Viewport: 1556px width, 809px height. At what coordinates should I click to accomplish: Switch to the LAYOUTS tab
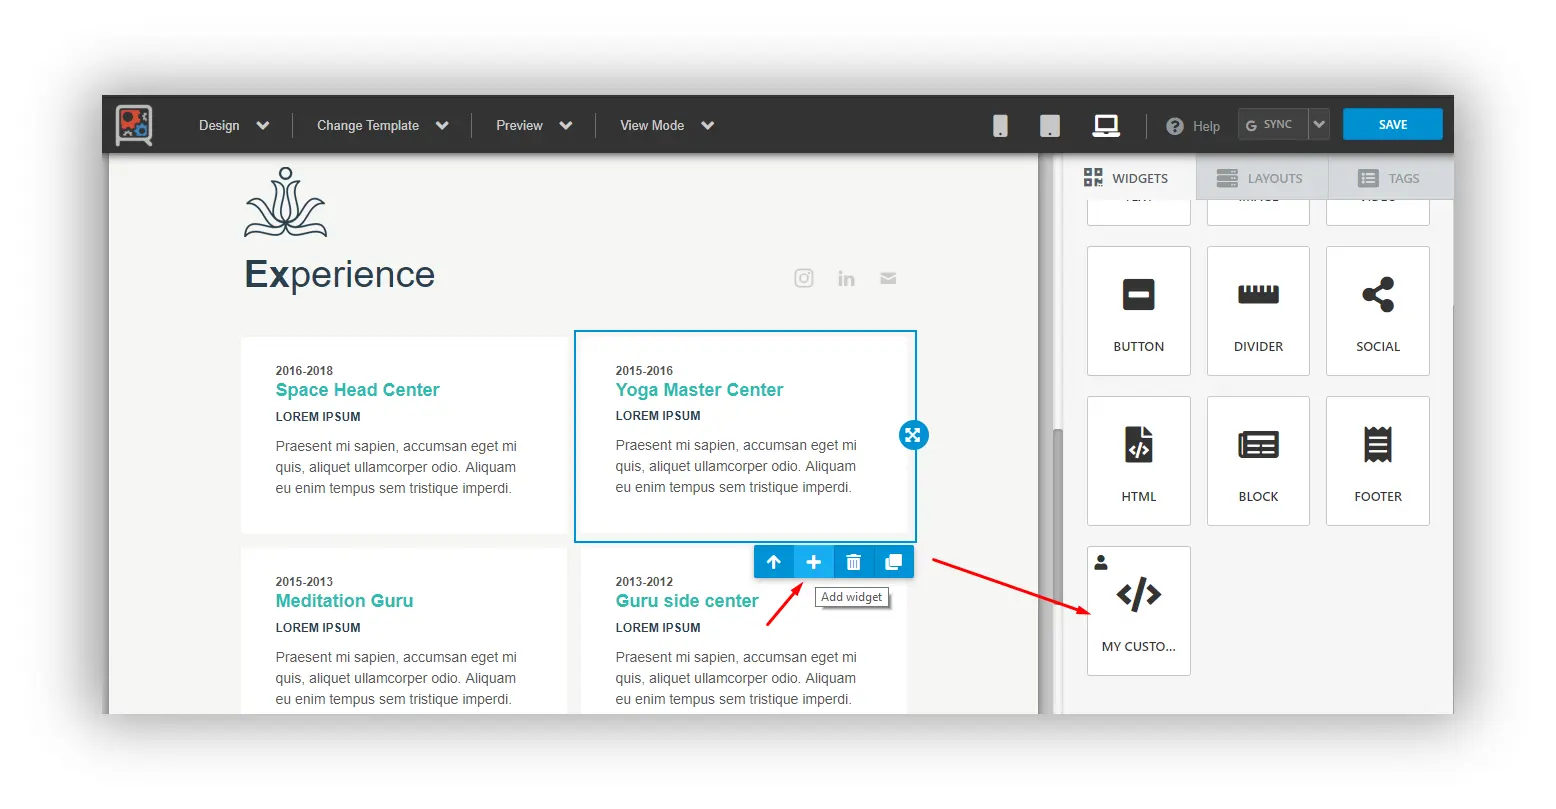pyautogui.click(x=1260, y=178)
